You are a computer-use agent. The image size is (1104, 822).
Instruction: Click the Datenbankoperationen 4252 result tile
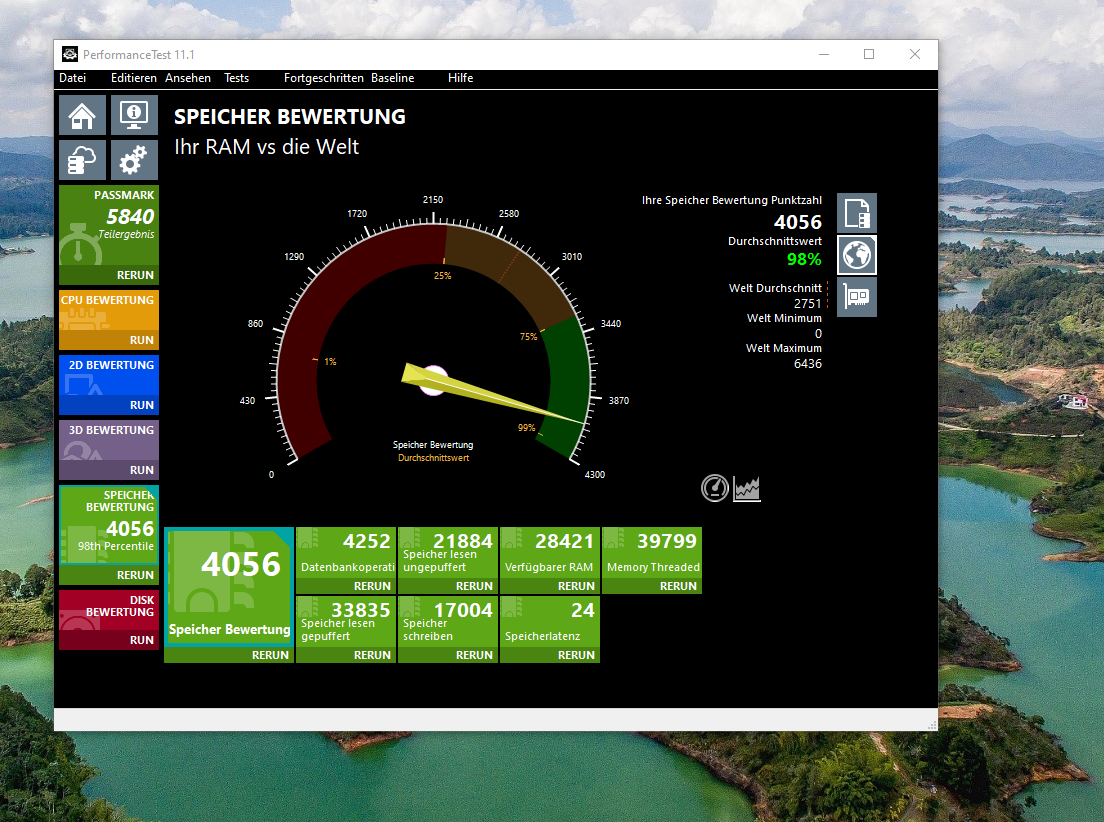click(346, 552)
